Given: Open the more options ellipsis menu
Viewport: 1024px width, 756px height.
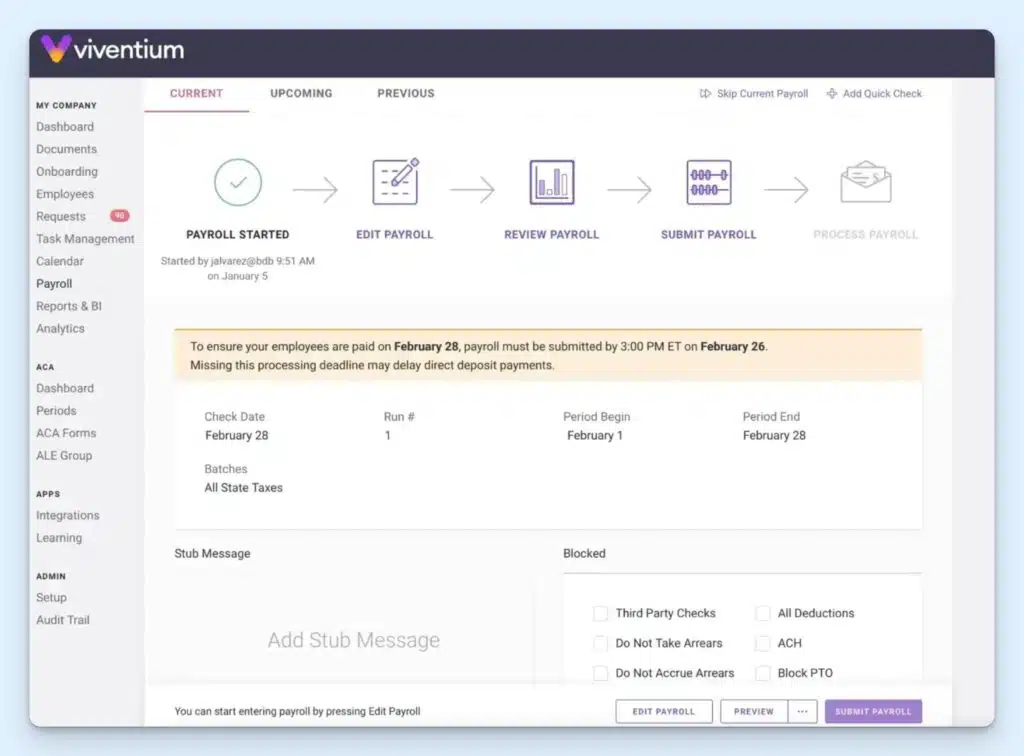Looking at the screenshot, I should coord(803,712).
